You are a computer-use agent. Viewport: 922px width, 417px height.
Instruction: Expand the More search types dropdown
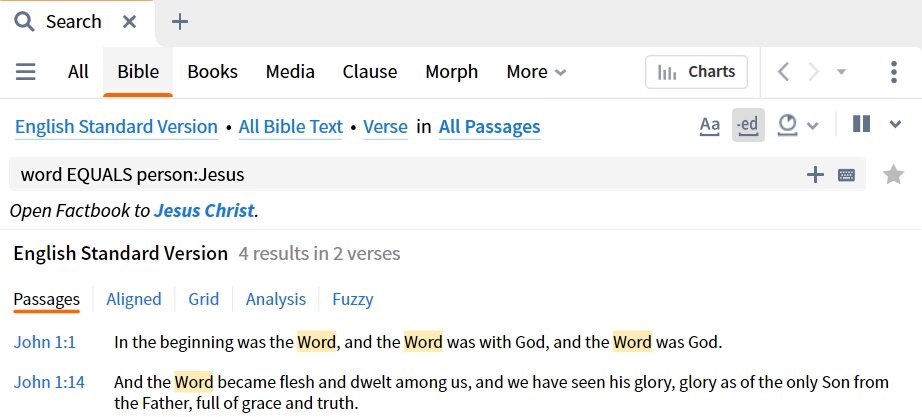[x=536, y=72]
